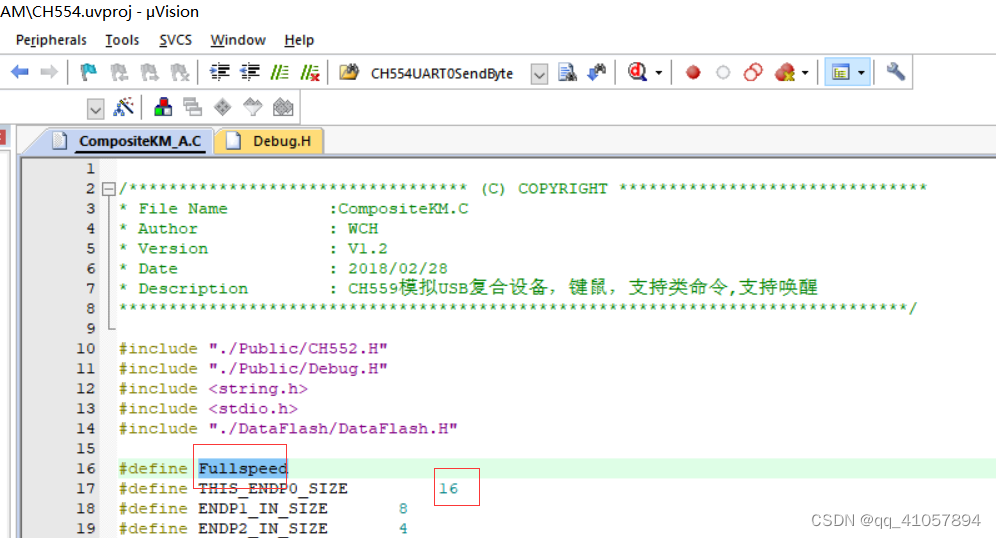Open the target selection dropdown in the second toolbar
Viewport: 996px width, 538px height.
pyautogui.click(x=95, y=109)
